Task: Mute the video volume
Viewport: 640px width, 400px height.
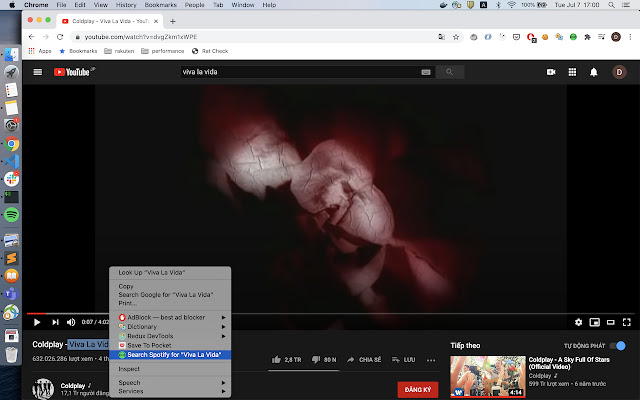Action: click(71, 322)
